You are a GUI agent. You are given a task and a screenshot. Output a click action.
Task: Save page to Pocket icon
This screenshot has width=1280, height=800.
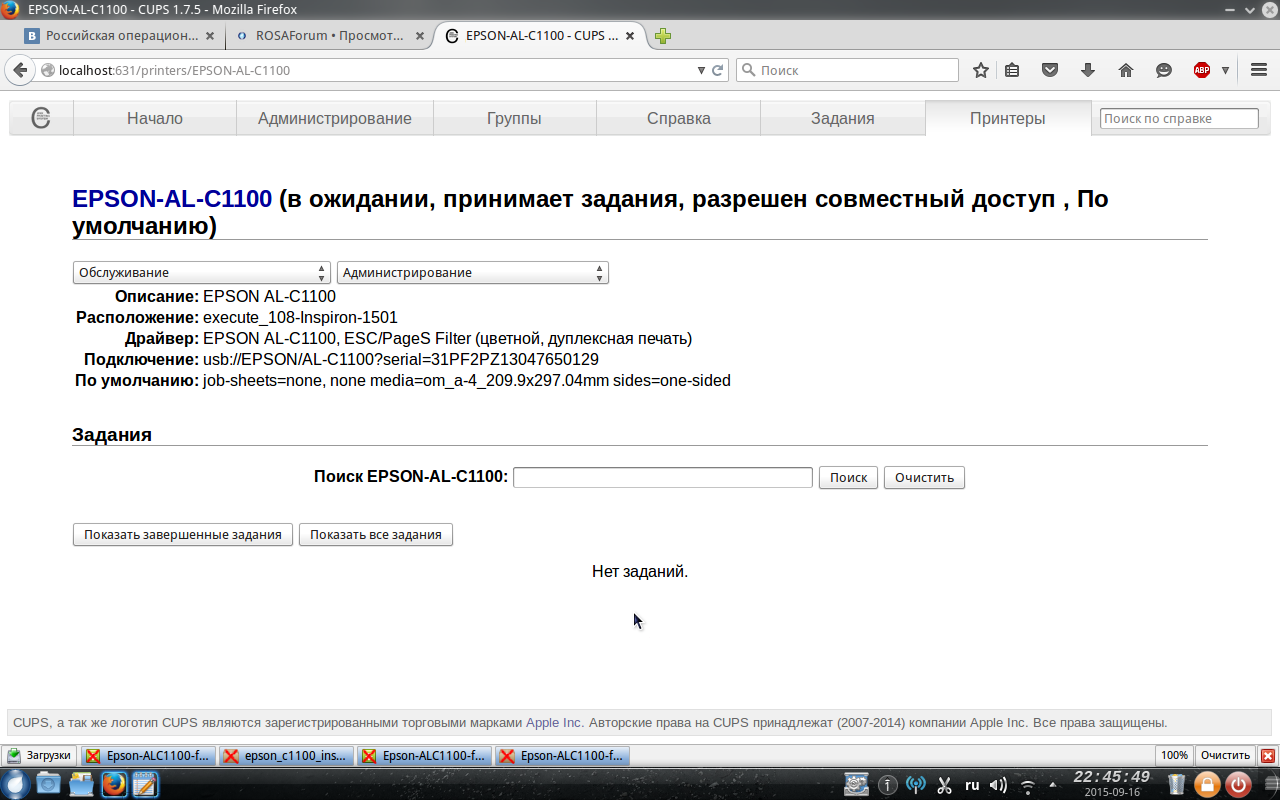(x=1050, y=70)
